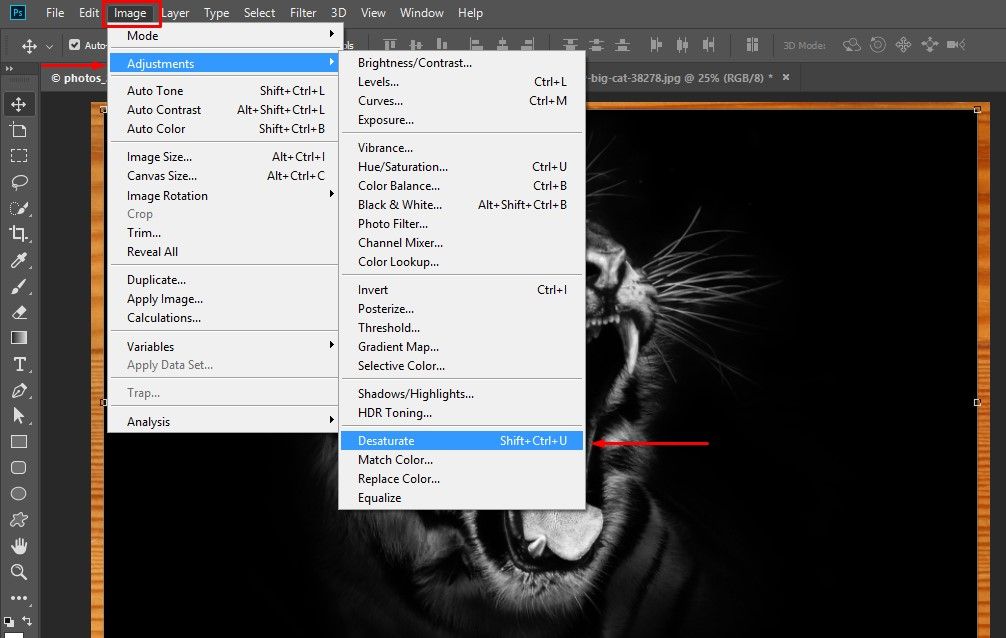Click right-middle transform handle on canvas
Viewport: 1006px width, 638px height.
(x=977, y=402)
